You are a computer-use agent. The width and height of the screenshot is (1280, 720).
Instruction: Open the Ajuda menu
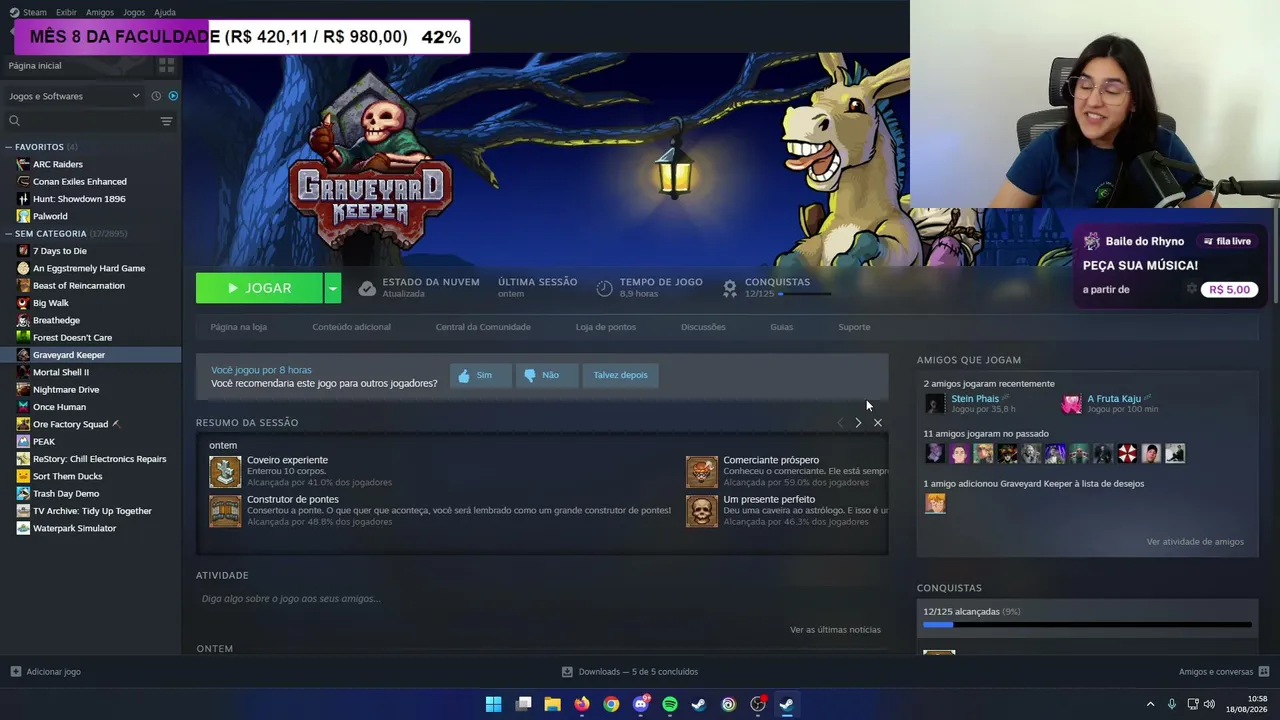(165, 12)
